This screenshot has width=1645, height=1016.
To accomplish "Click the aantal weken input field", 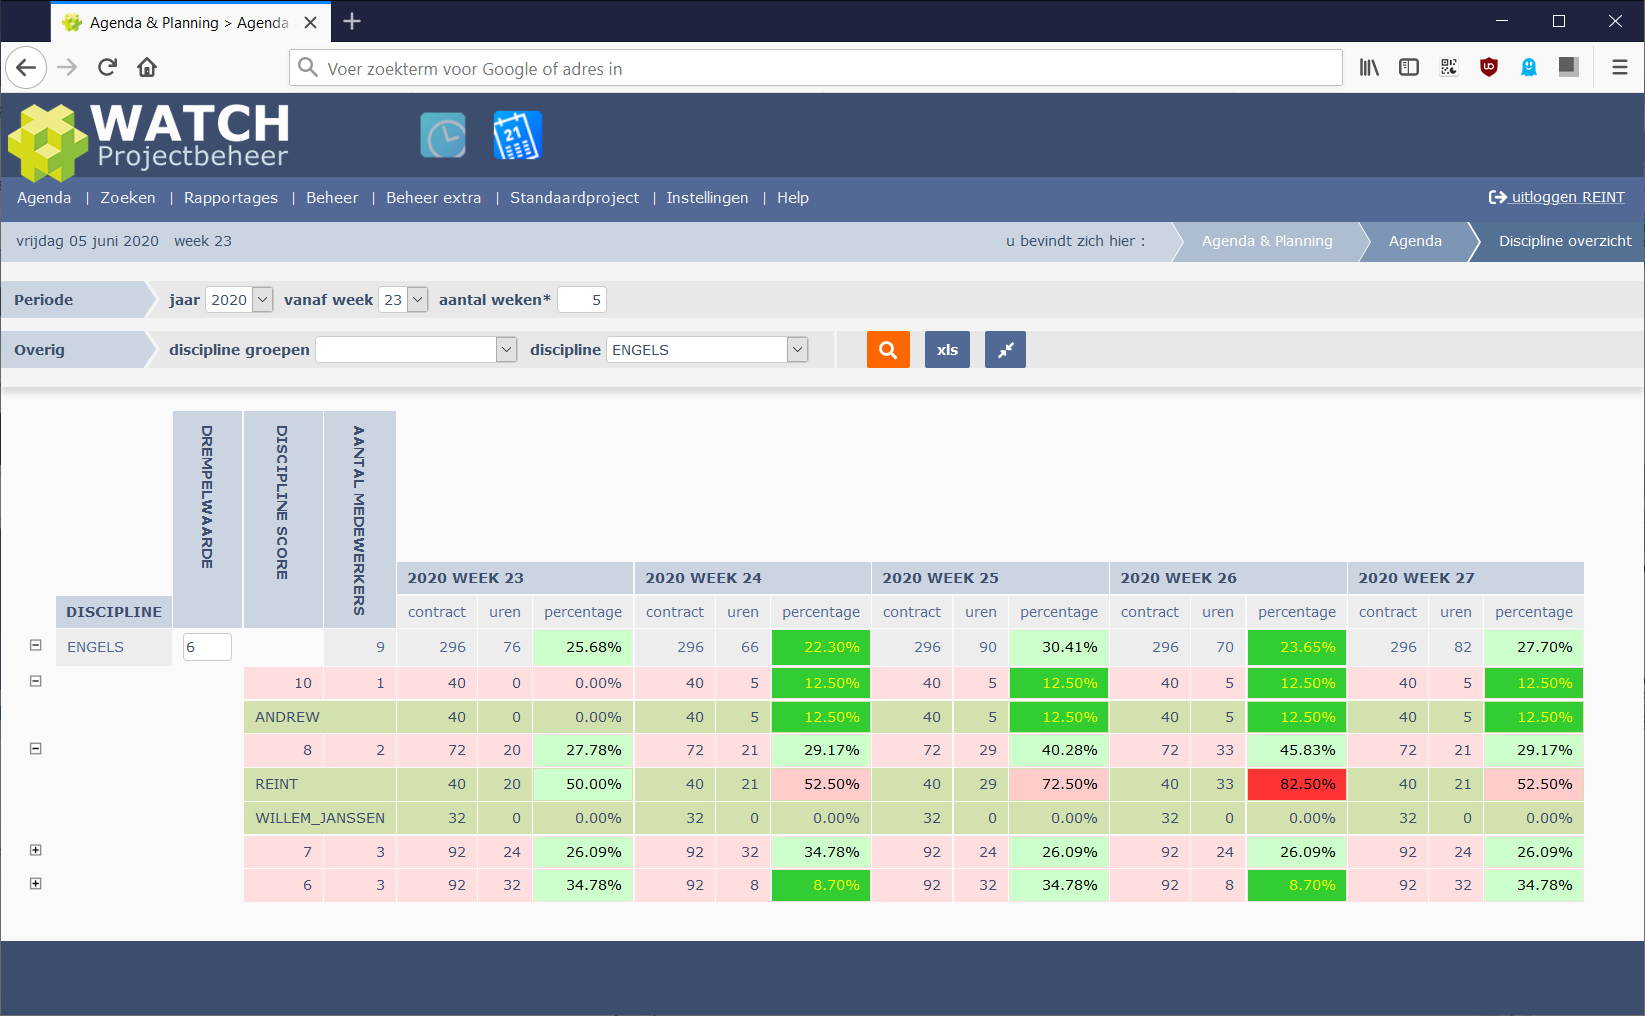I will (x=582, y=300).
